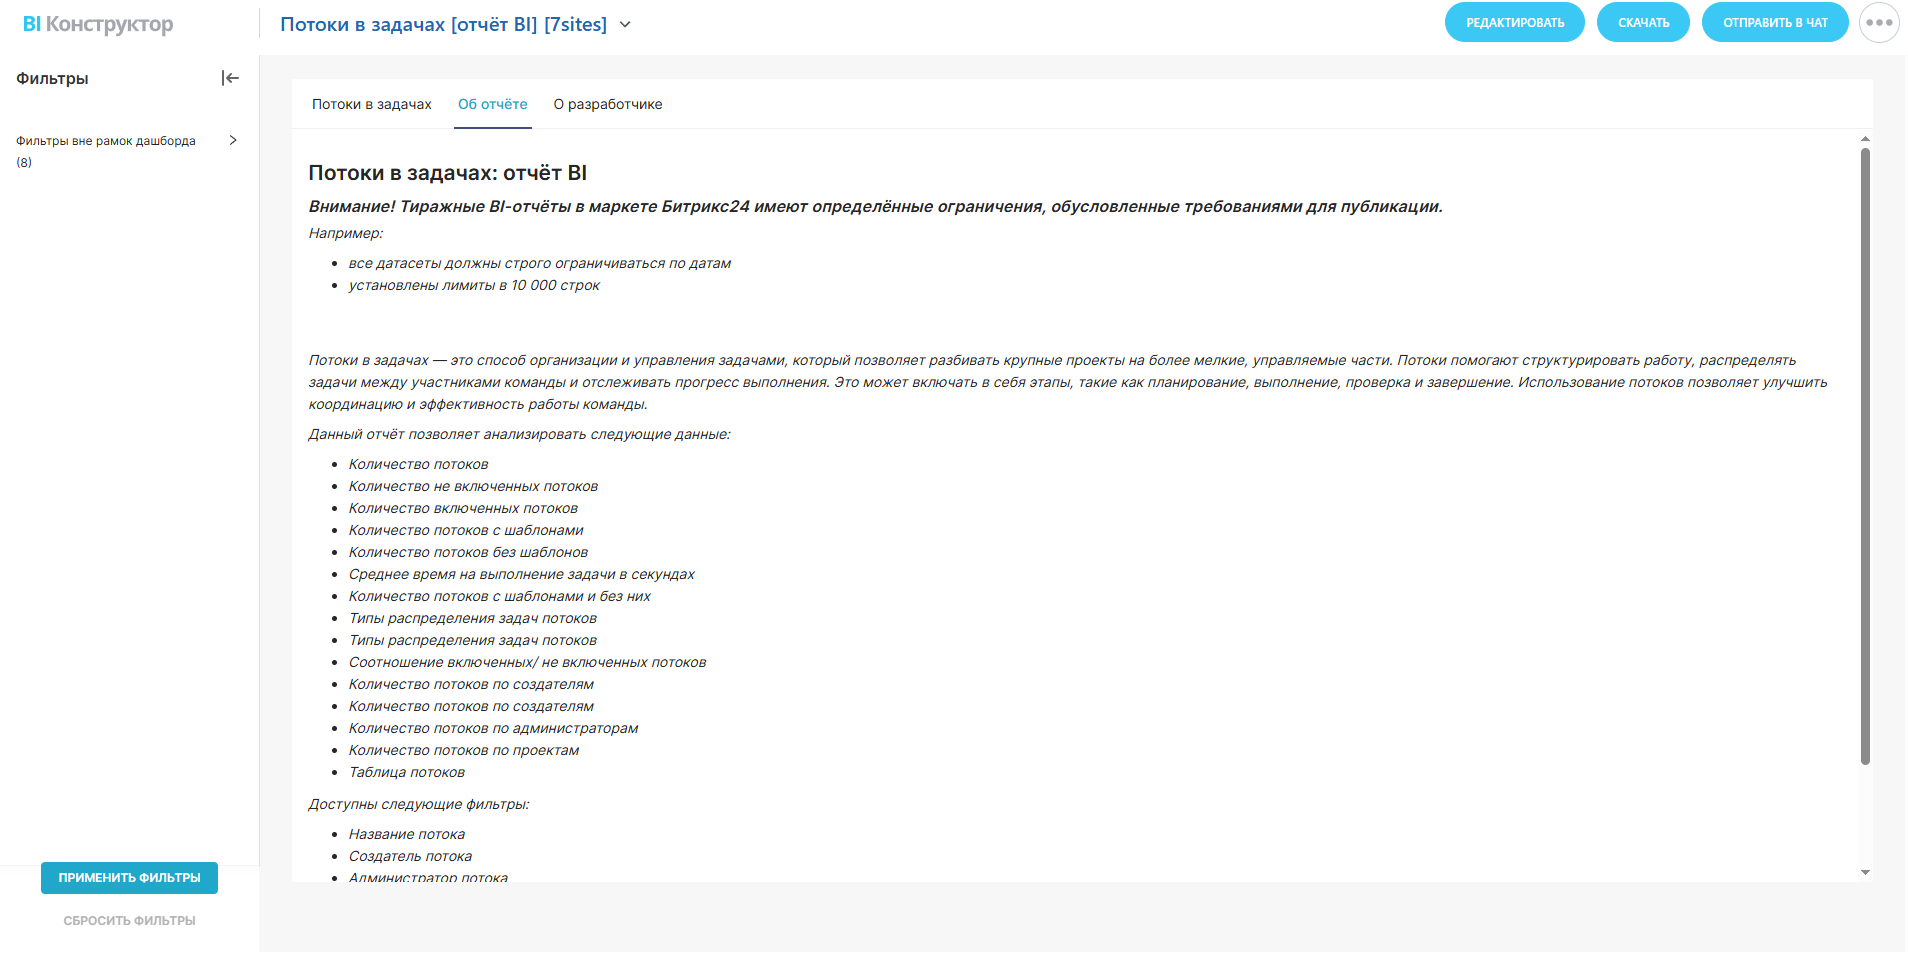The image size is (1908, 953).
Task: Open the О разработчике tab
Action: click(x=608, y=104)
